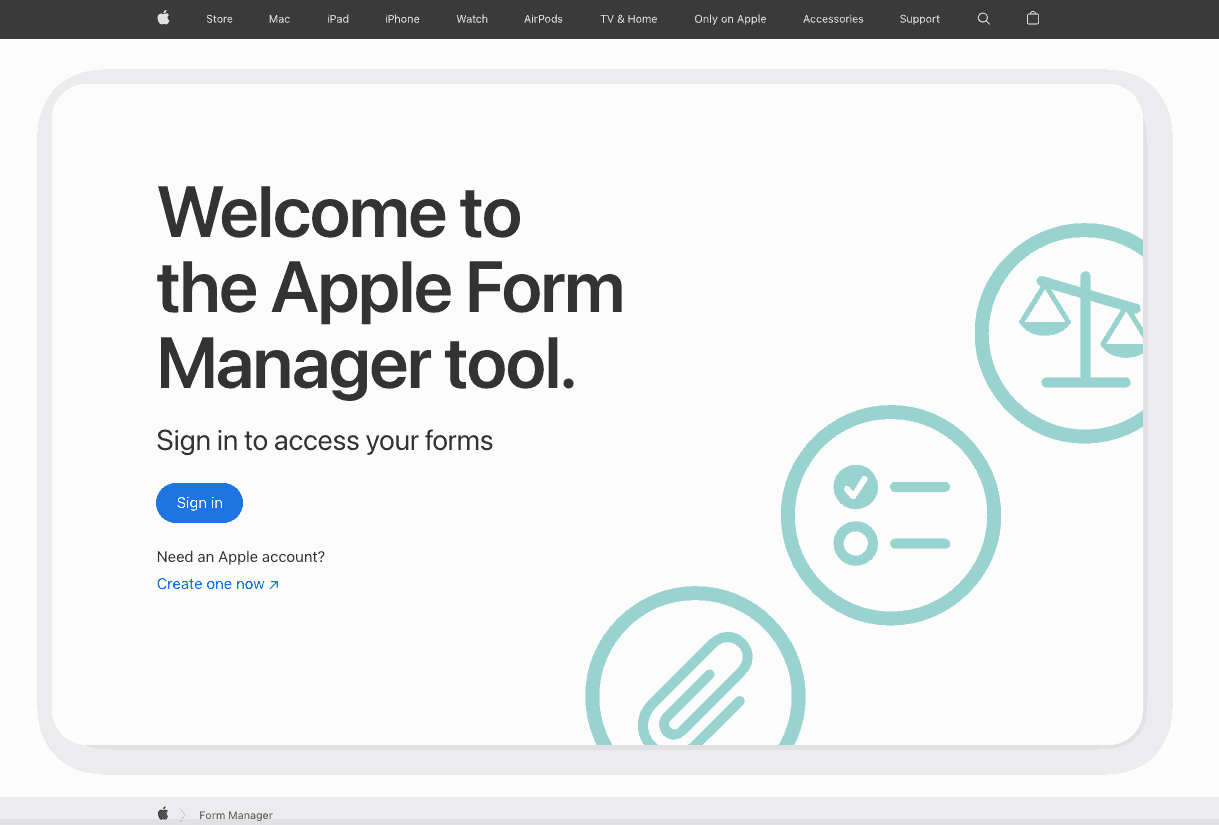Open the Accessories menu item

click(833, 19)
